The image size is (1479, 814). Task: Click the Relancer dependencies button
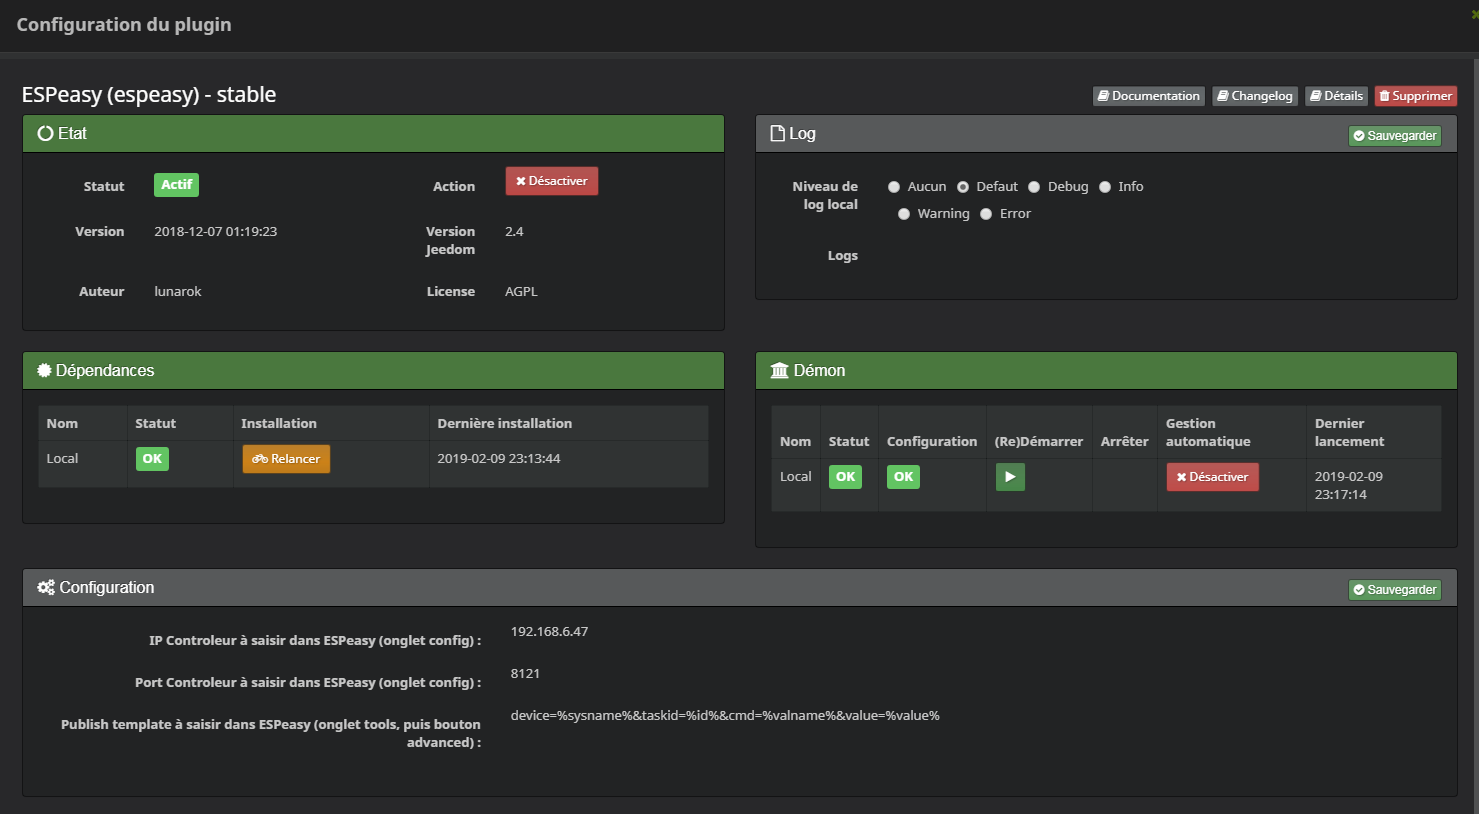pyautogui.click(x=286, y=459)
